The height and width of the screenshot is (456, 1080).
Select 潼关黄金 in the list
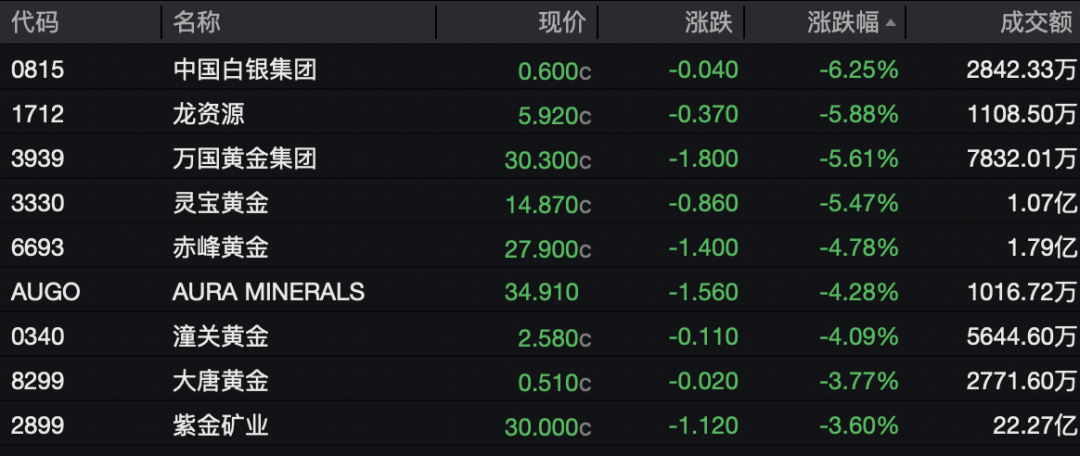[221, 337]
